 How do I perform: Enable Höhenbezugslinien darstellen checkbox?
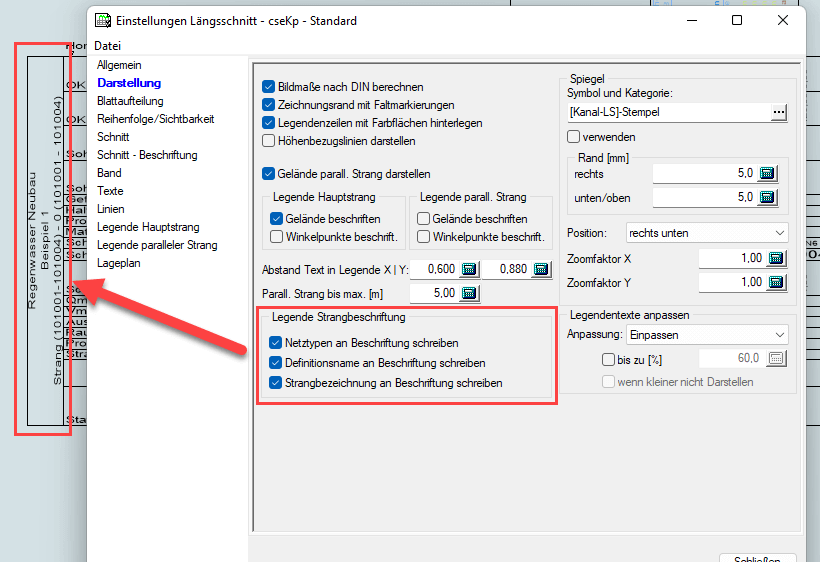tap(268, 141)
